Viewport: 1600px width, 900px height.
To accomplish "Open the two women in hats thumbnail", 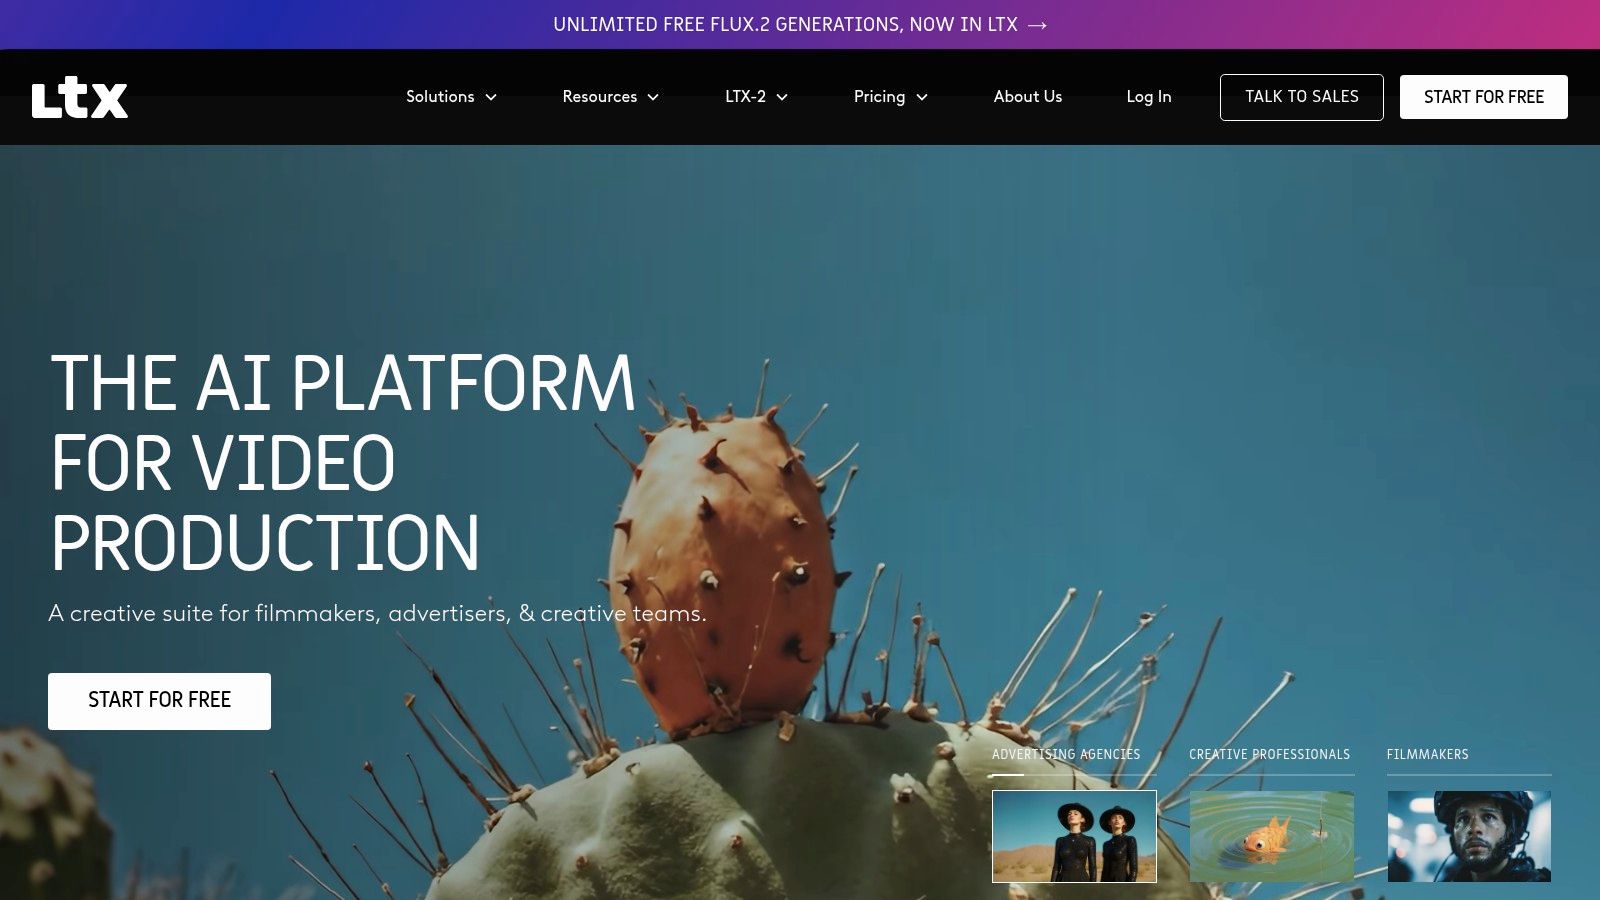I will coord(1074,836).
